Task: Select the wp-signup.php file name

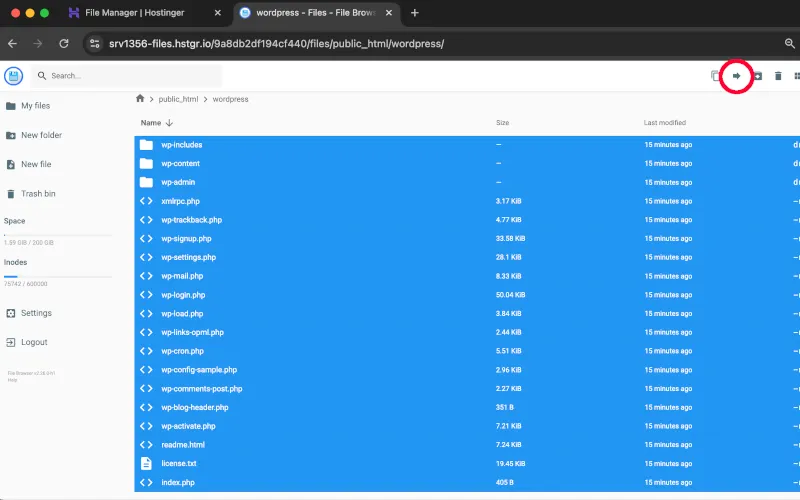Action: coord(186,239)
